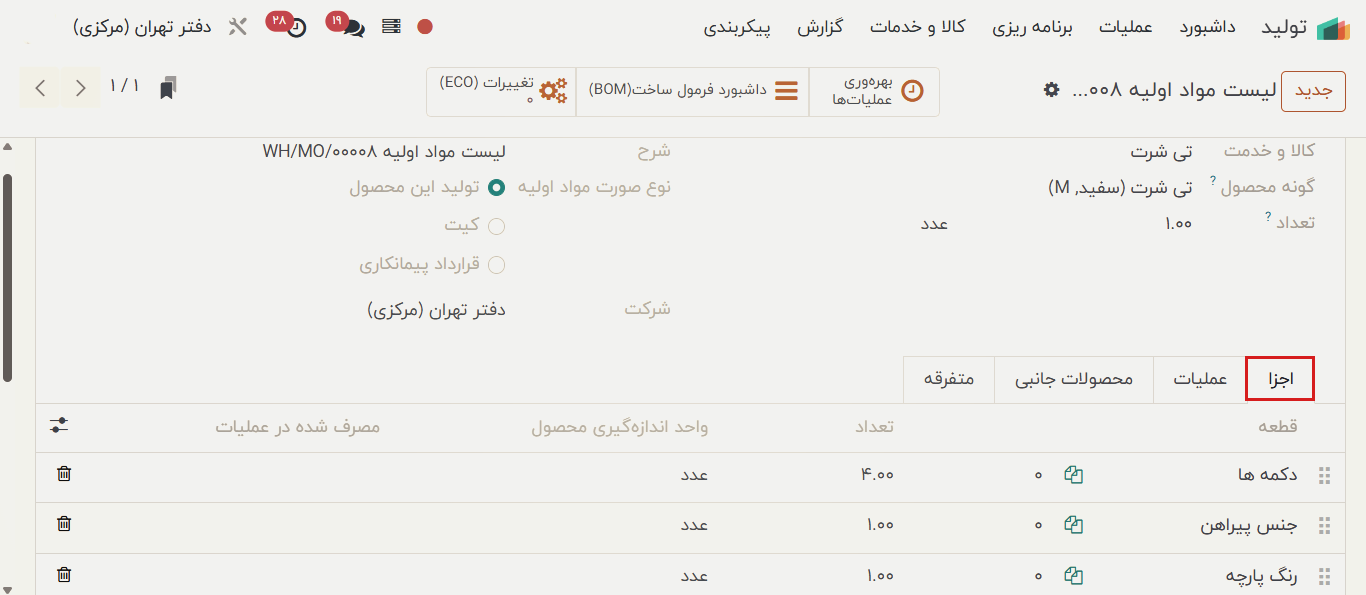Open the copy/BOM icon in the رنگ پارچه row
Image resolution: width=1366 pixels, height=595 pixels.
click(x=1074, y=575)
